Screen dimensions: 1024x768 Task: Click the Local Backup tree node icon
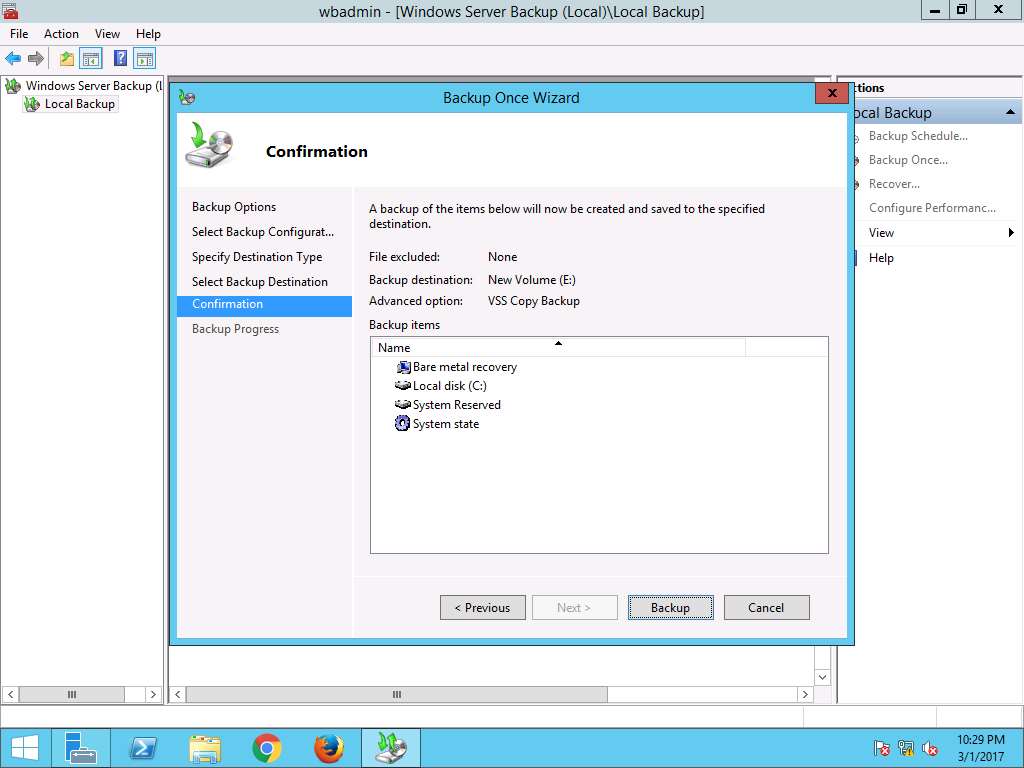pyautogui.click(x=32, y=104)
